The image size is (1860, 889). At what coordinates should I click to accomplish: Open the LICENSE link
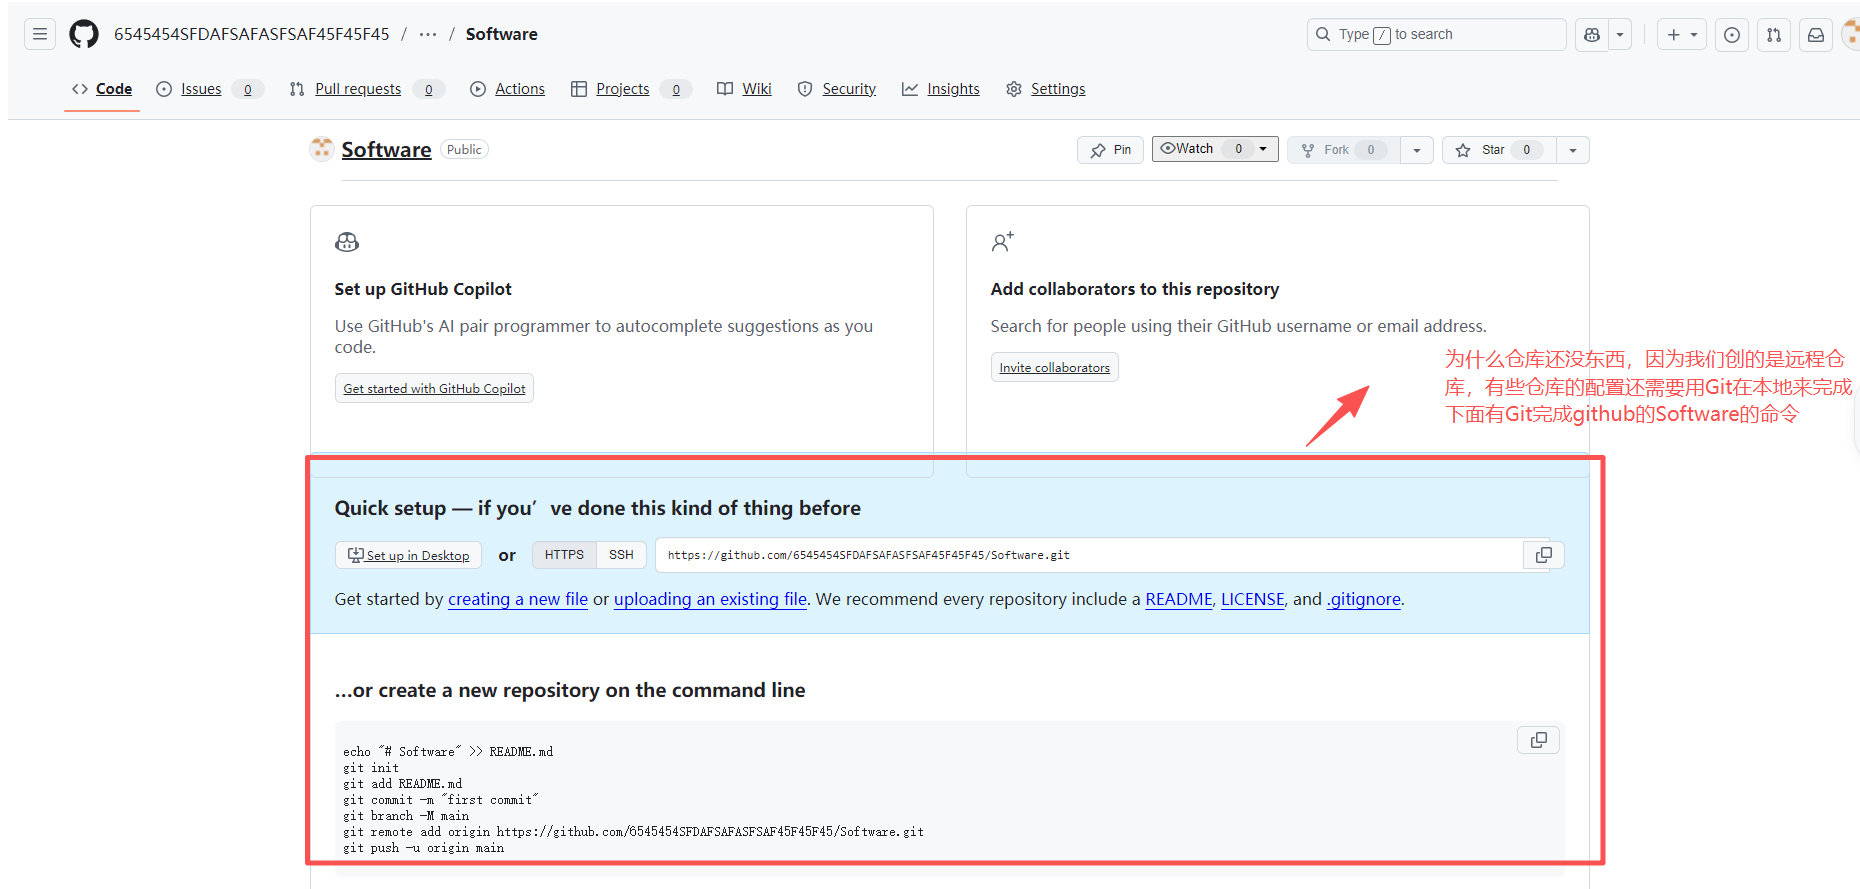(x=1253, y=599)
